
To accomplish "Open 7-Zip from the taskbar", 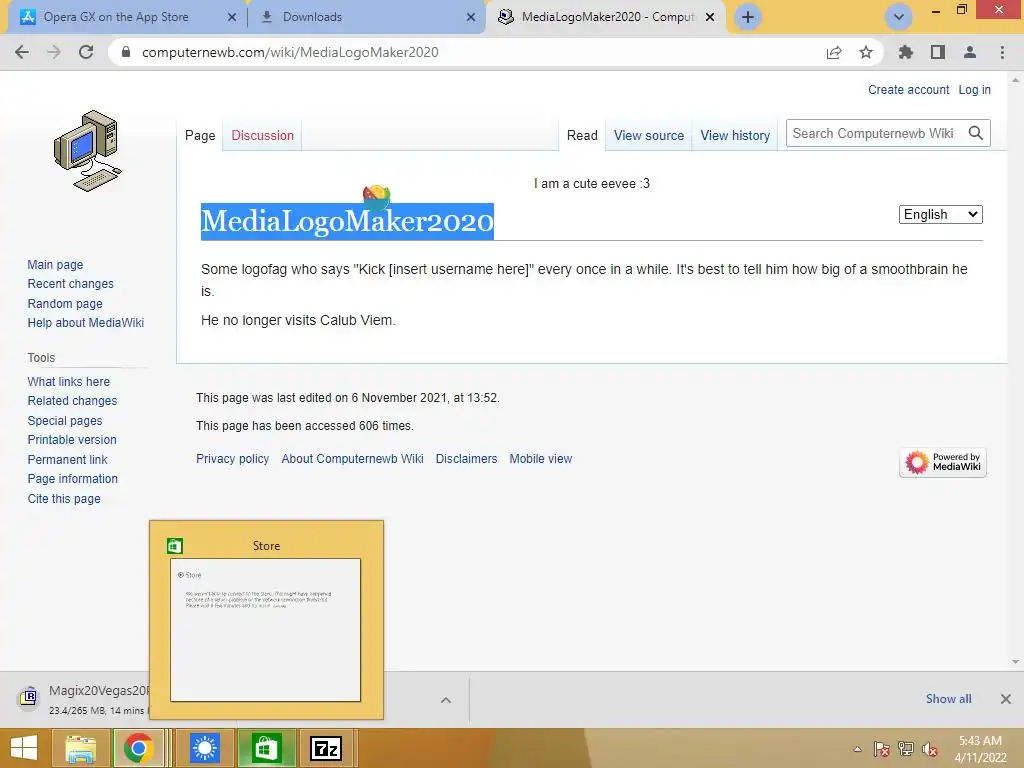I will (326, 748).
